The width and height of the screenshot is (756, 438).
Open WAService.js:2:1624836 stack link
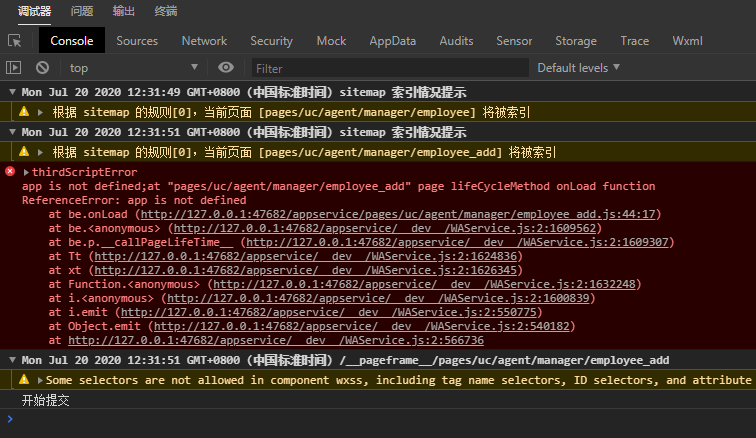coord(305,256)
